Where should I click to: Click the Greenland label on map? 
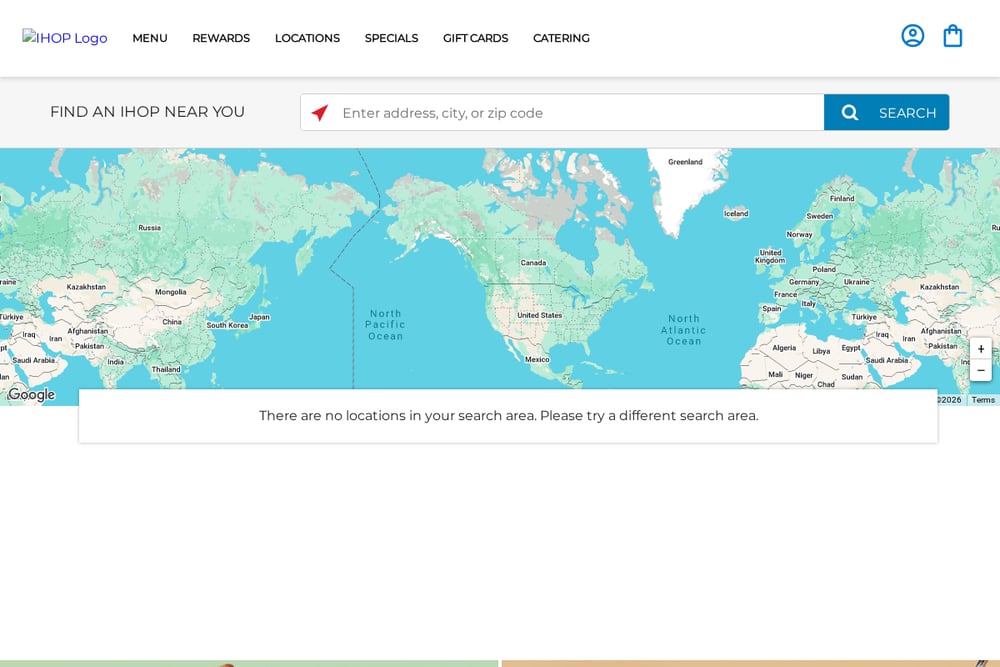point(685,162)
